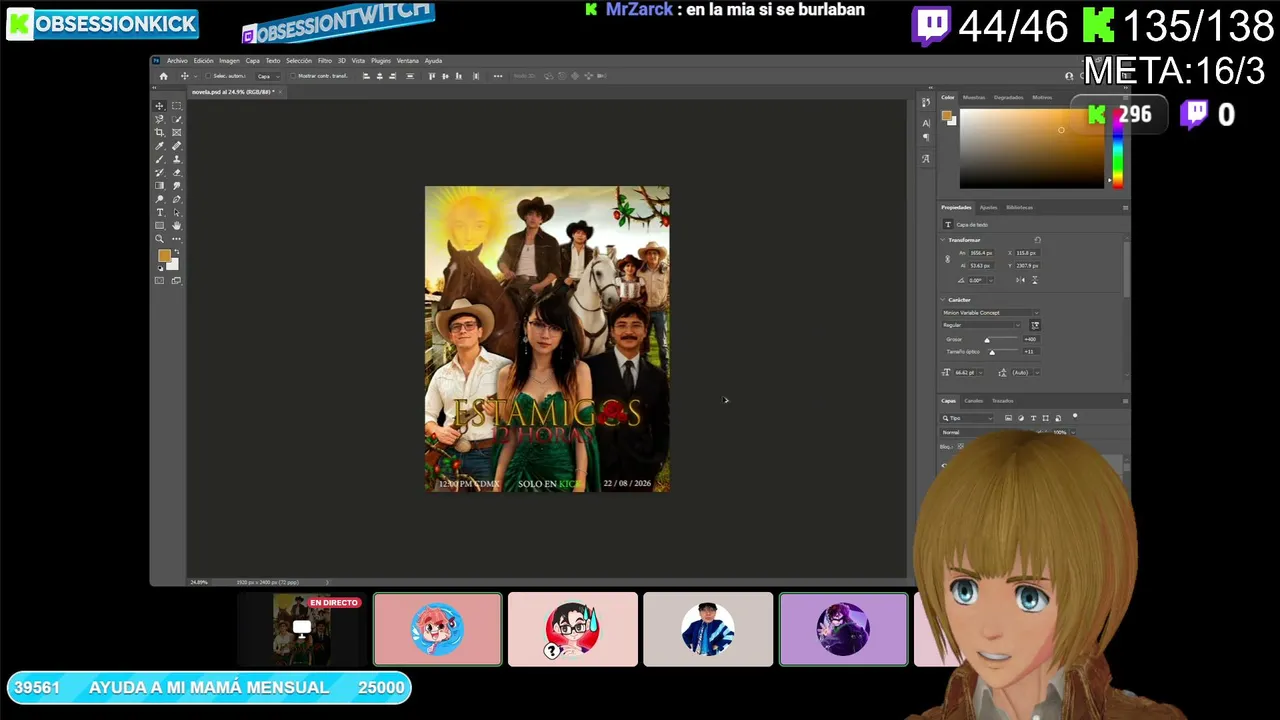Flip vertically in the Transformar section
Viewport: 1280px width, 720px height.
tap(1034, 280)
